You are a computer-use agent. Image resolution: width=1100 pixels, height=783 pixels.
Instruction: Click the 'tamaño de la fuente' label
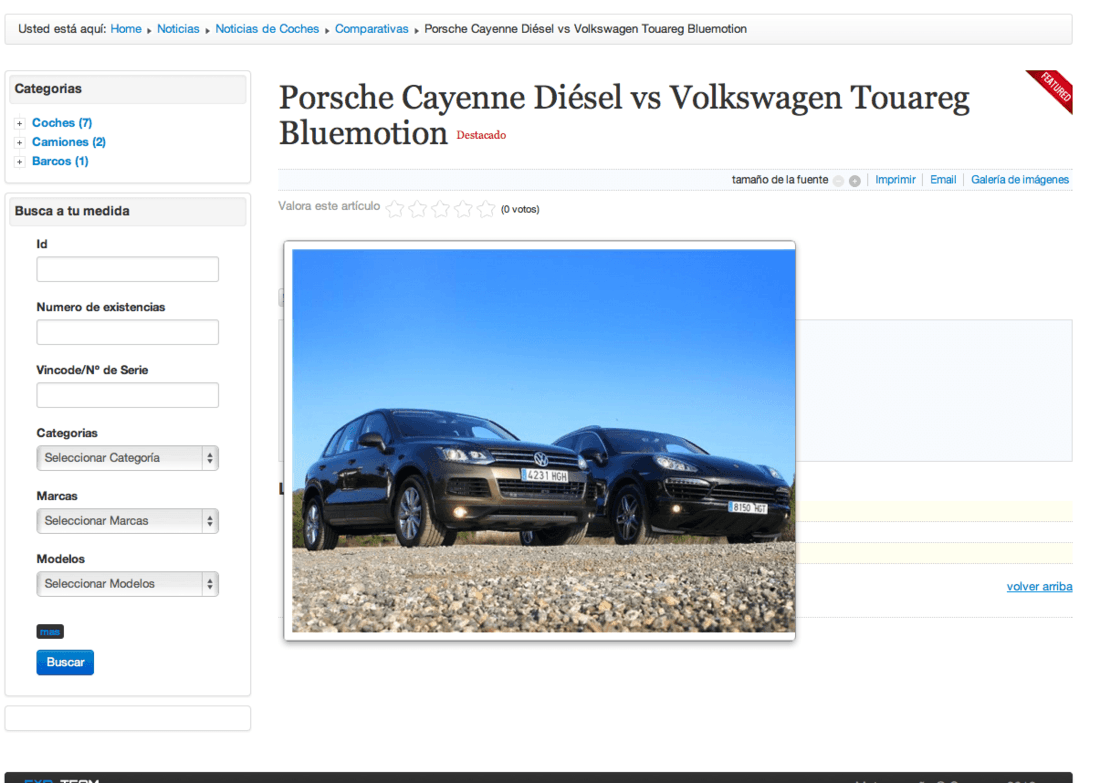780,180
